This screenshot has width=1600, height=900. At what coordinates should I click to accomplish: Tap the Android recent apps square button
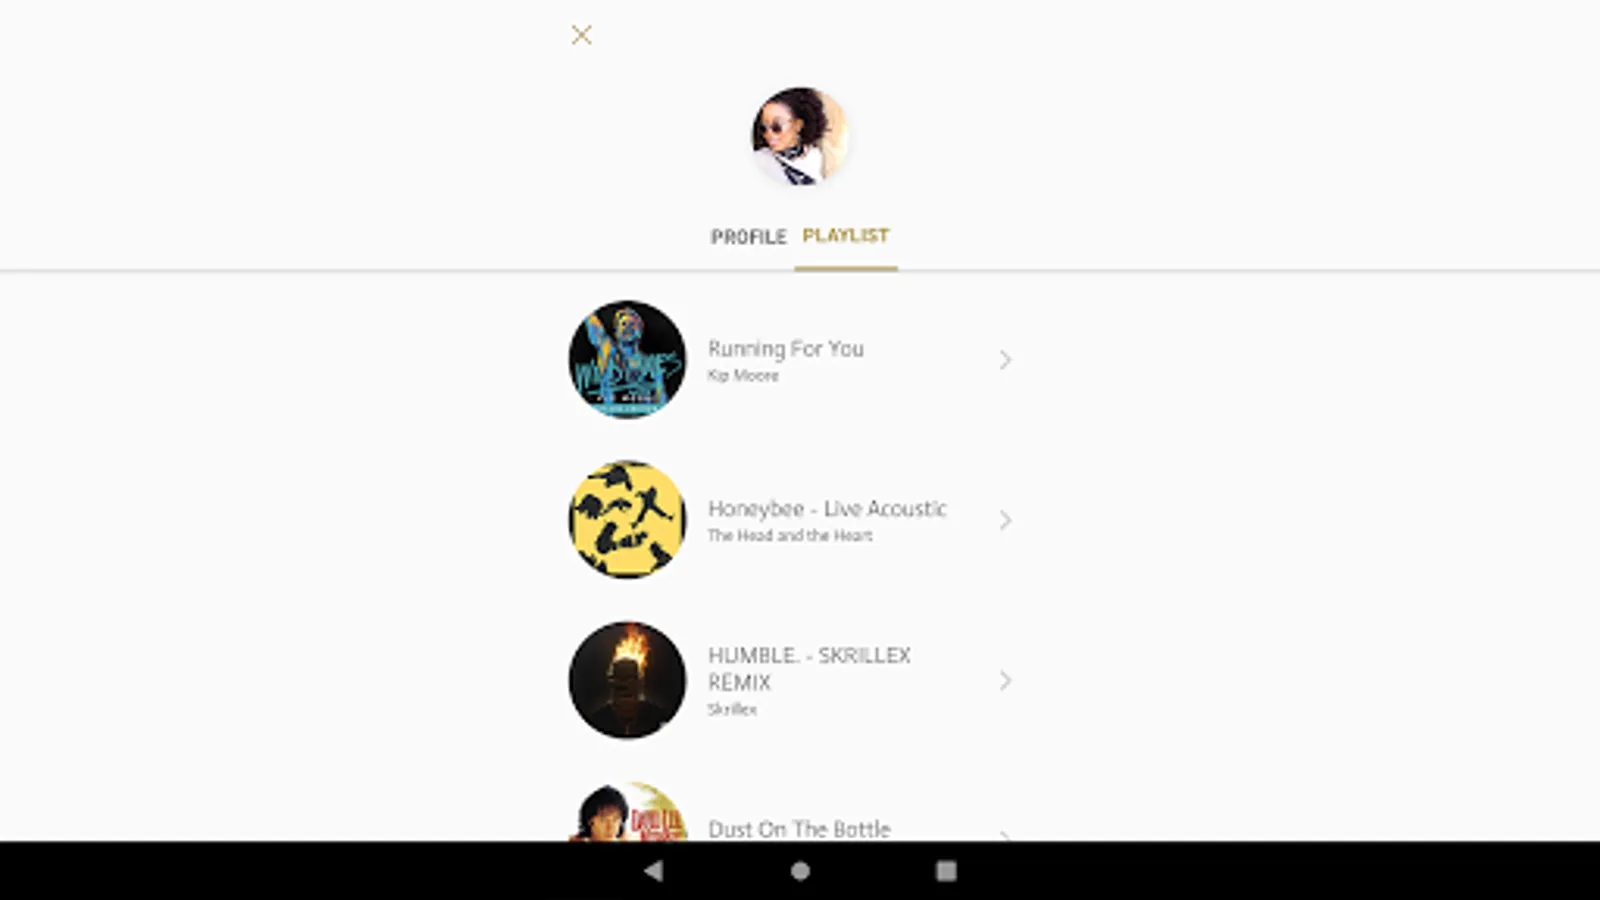coord(946,871)
